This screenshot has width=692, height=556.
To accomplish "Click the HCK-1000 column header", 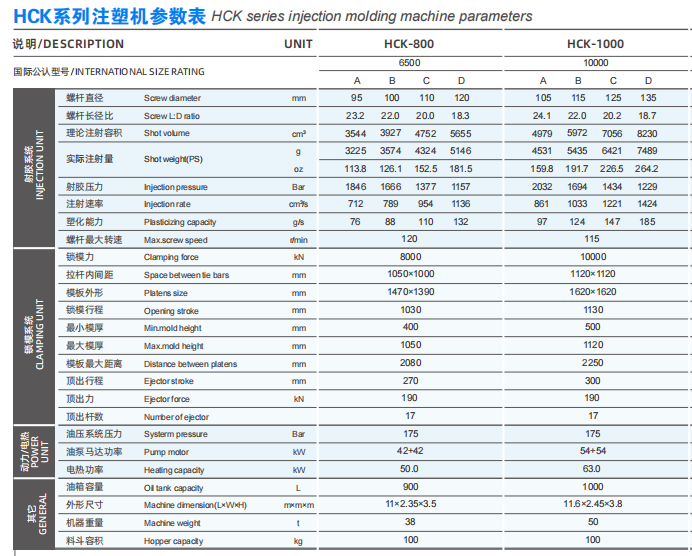I will 595,44.
